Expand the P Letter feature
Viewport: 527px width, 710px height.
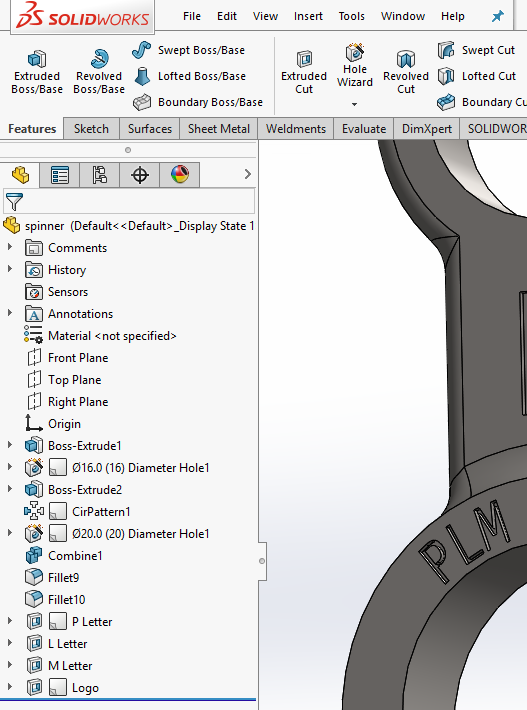click(x=10, y=621)
